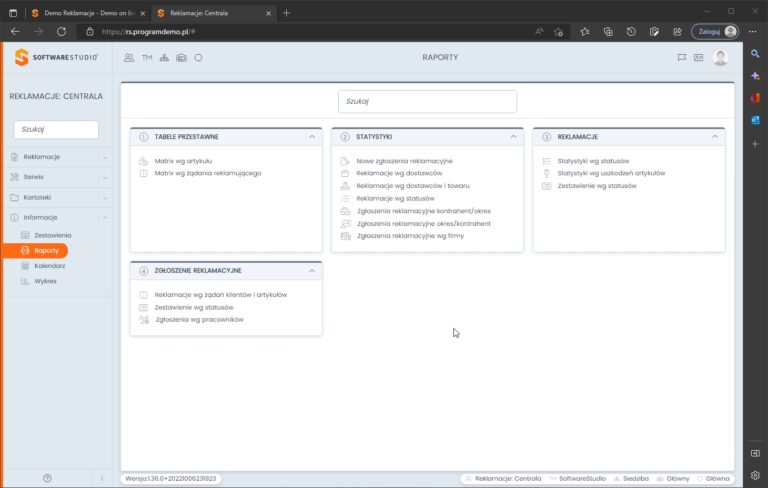This screenshot has height=488, width=768.
Task: Click the TM icon in top toolbar
Action: (147, 58)
